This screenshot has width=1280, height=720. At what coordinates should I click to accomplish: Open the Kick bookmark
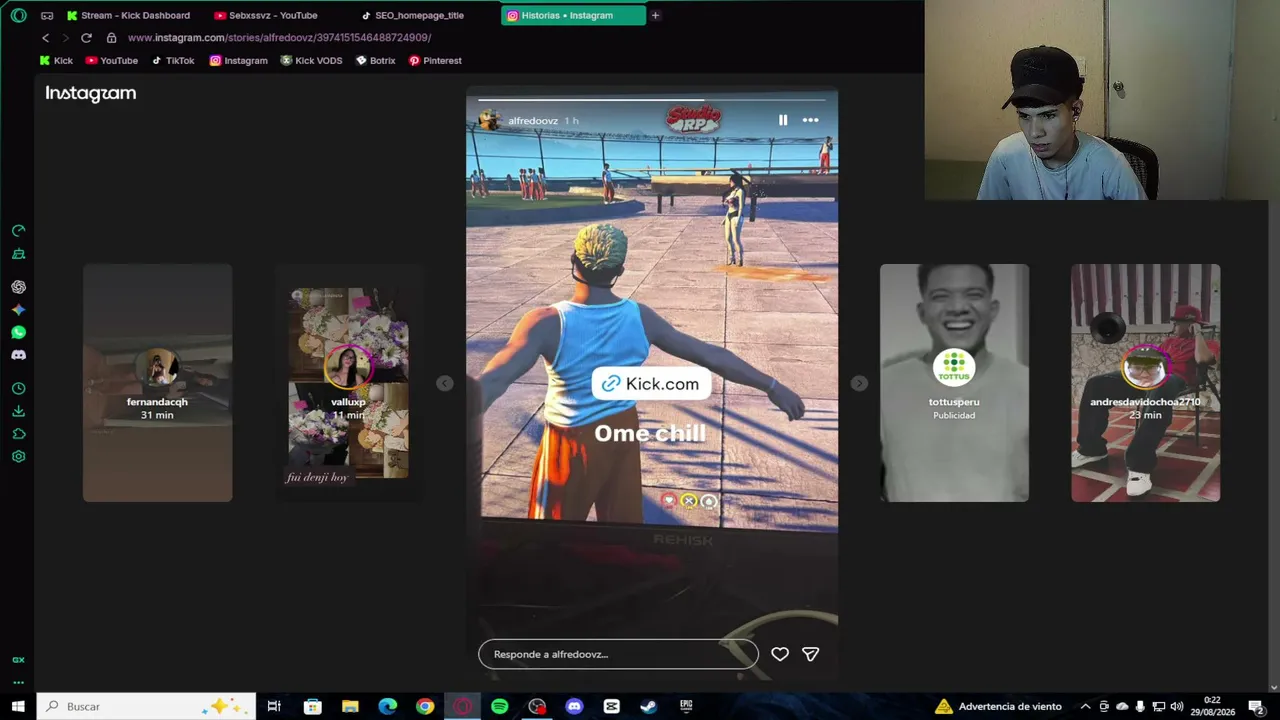56,61
